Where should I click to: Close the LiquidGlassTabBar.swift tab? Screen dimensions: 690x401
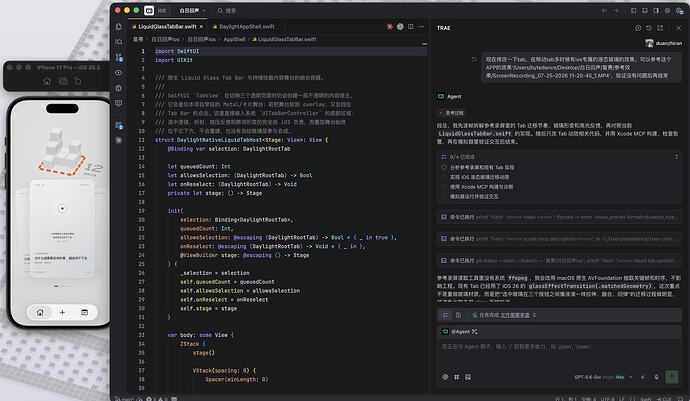[202, 27]
